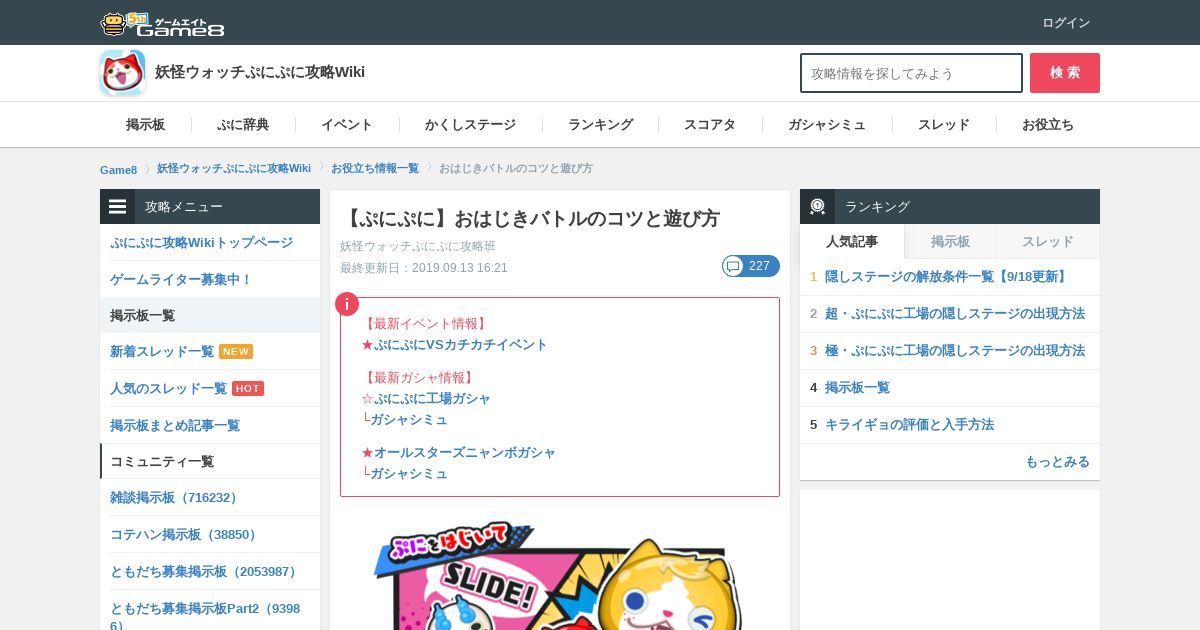Click the Game8 breadcrumb link

118,169
